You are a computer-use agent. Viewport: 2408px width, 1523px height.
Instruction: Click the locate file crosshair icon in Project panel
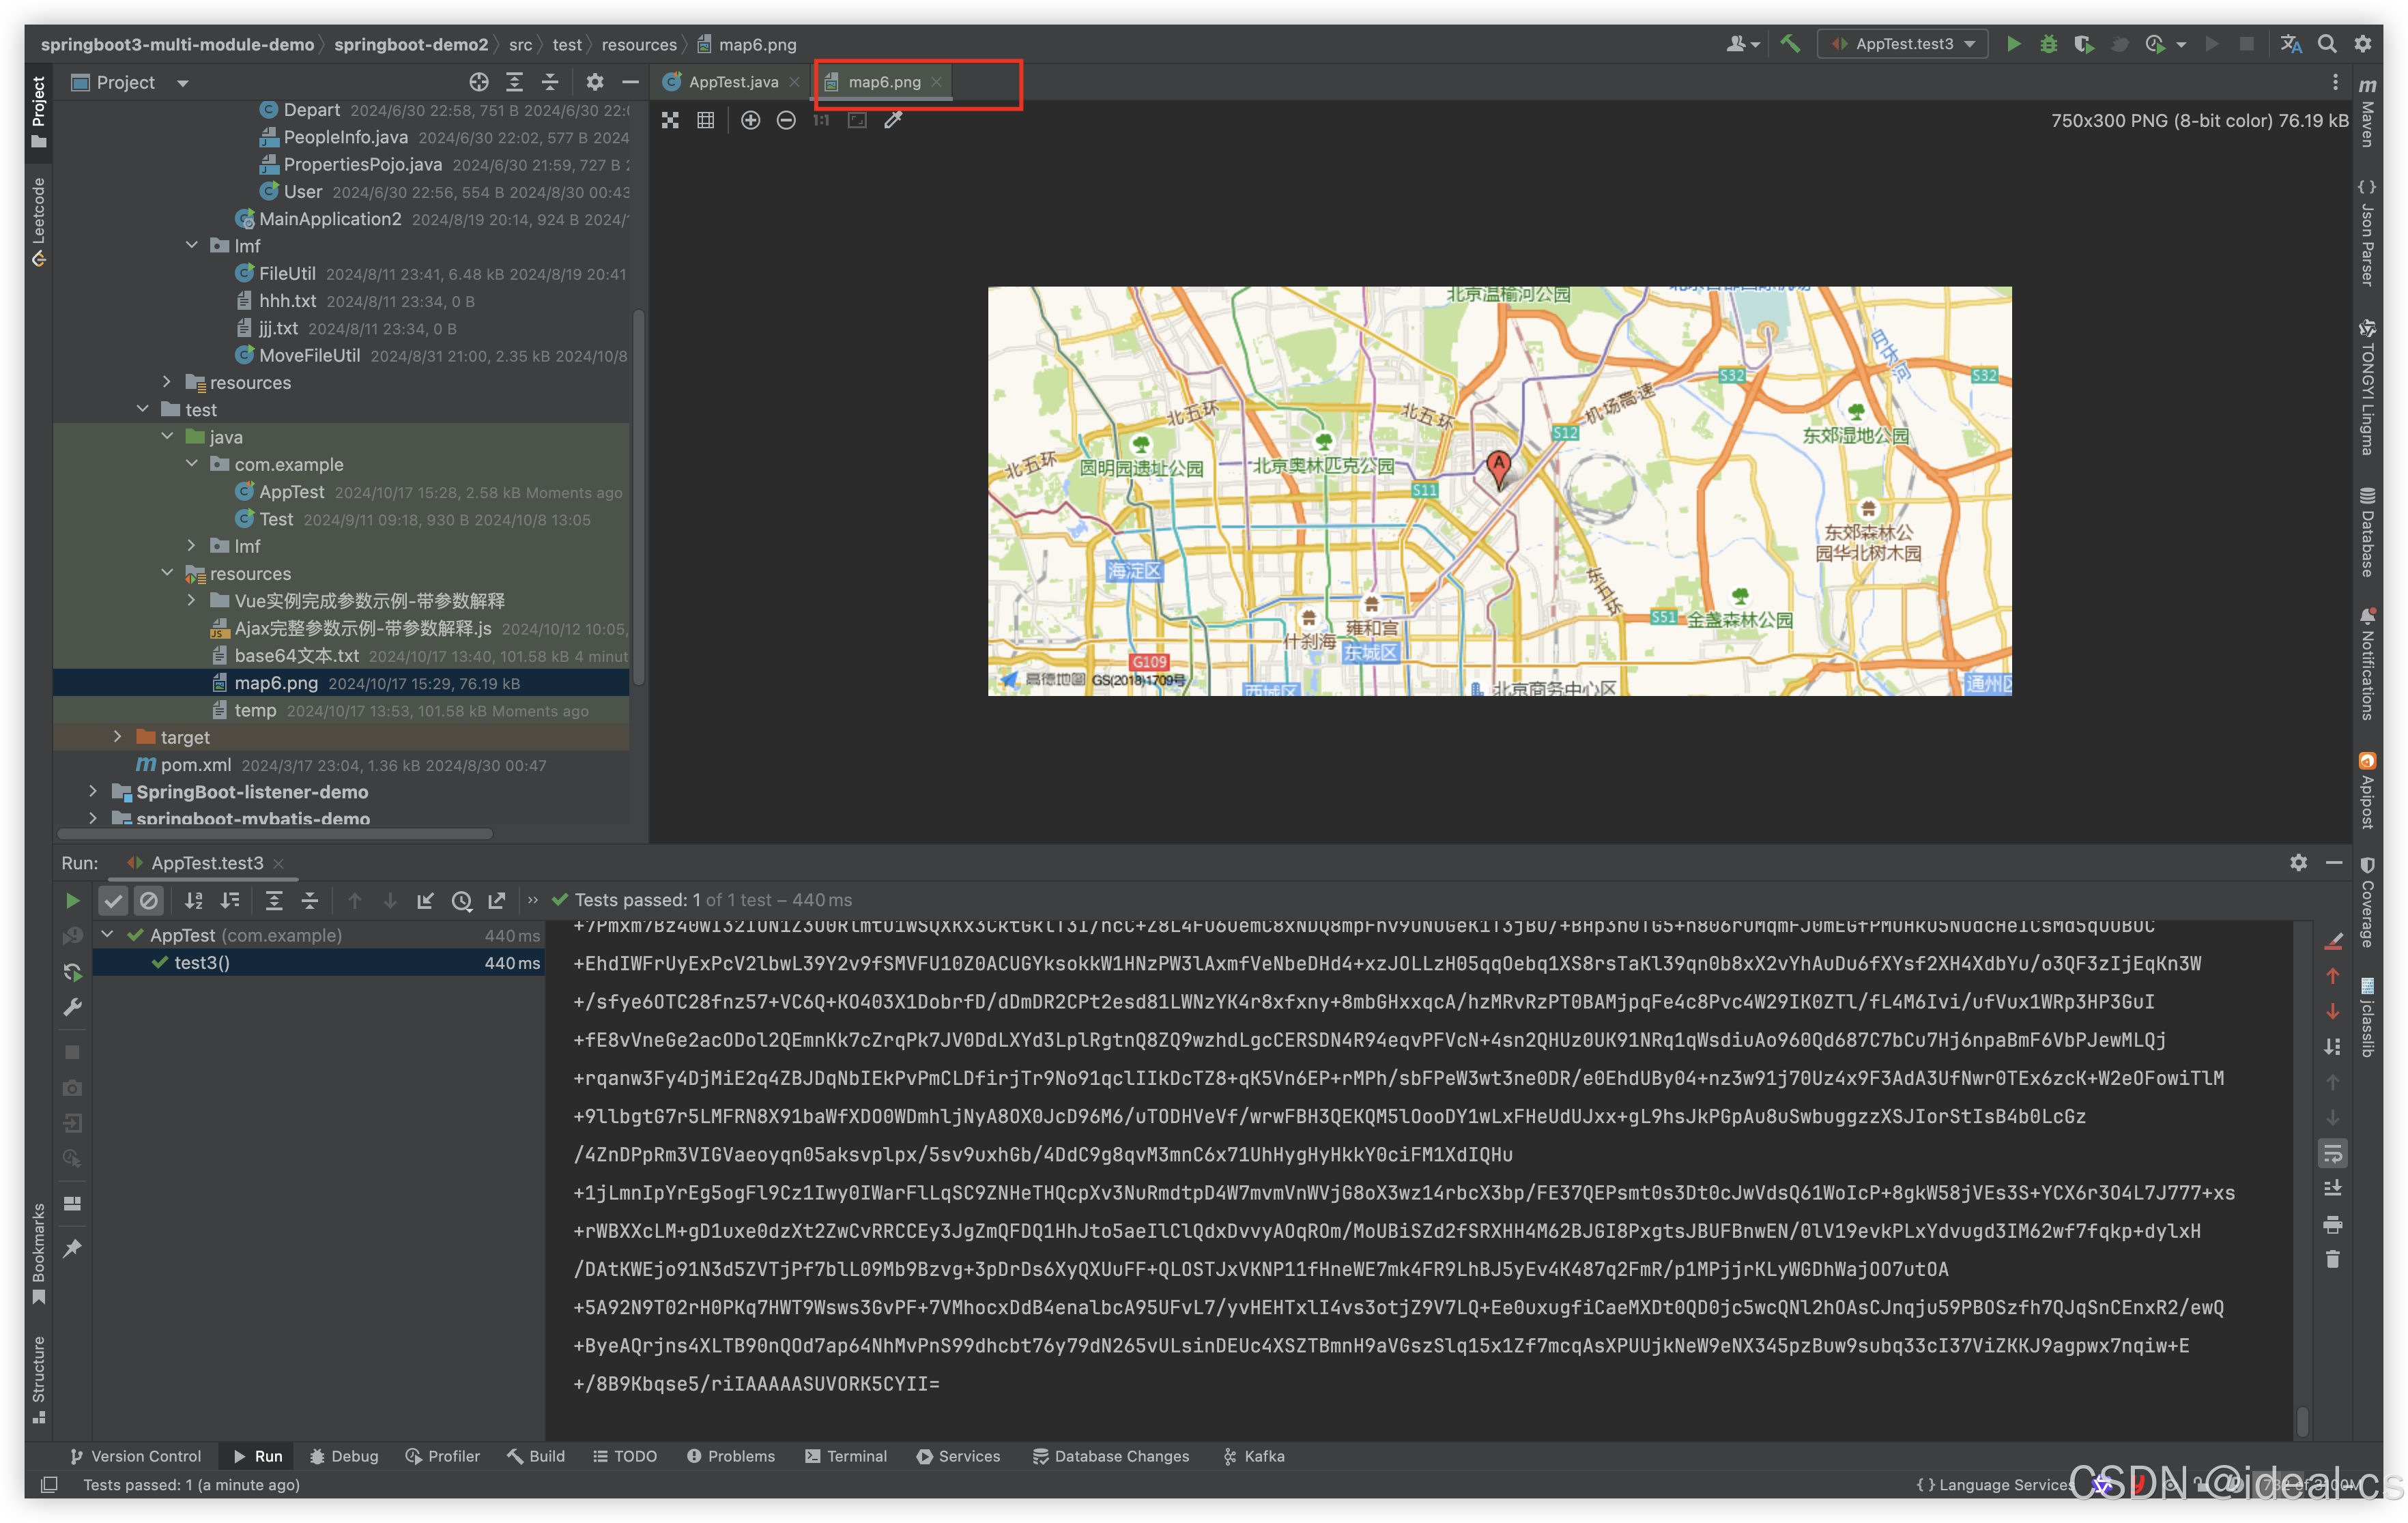point(479,82)
